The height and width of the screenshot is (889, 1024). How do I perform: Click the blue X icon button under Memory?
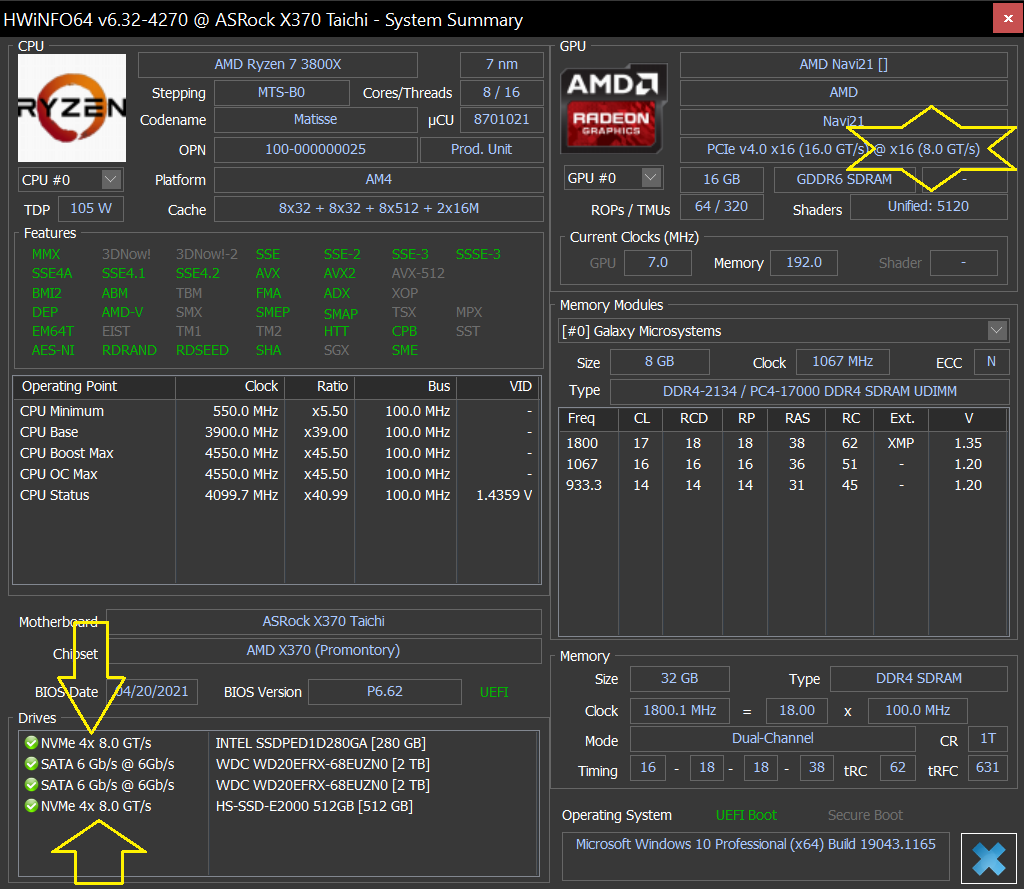point(988,858)
